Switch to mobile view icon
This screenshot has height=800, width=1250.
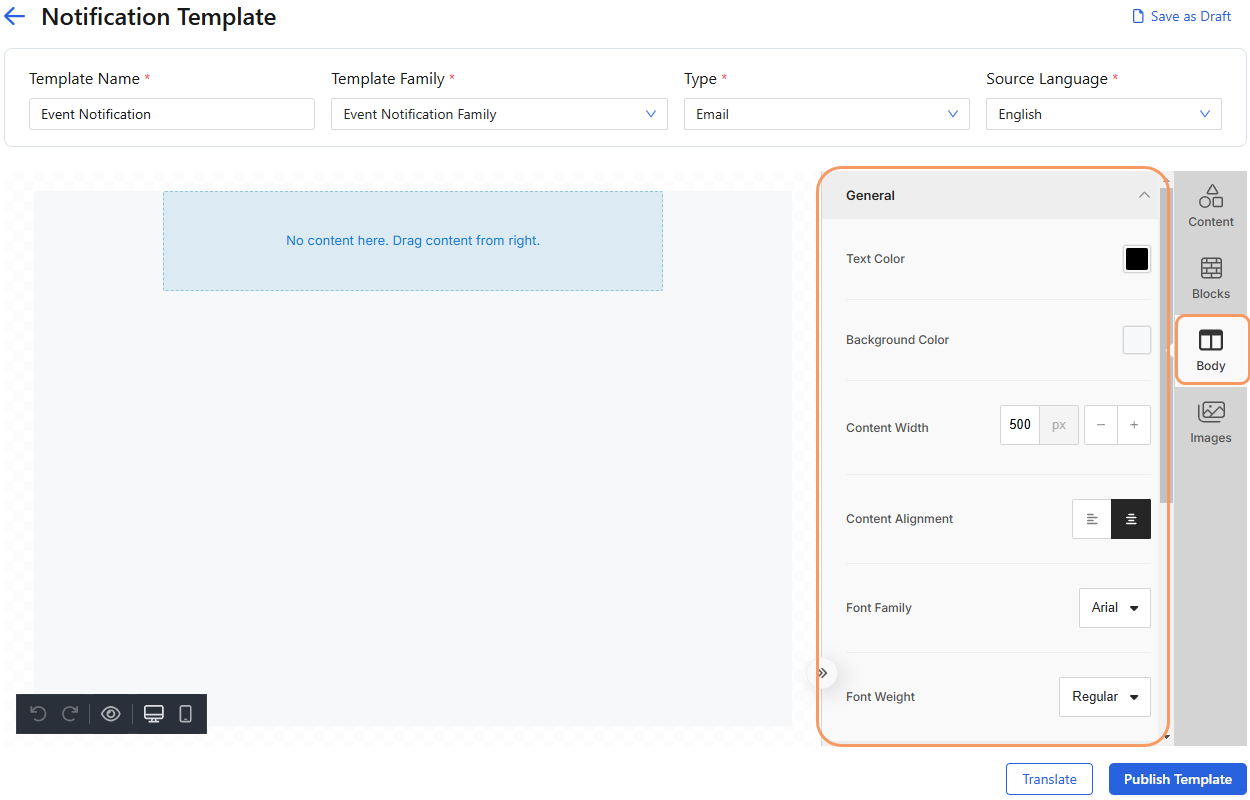(x=185, y=714)
